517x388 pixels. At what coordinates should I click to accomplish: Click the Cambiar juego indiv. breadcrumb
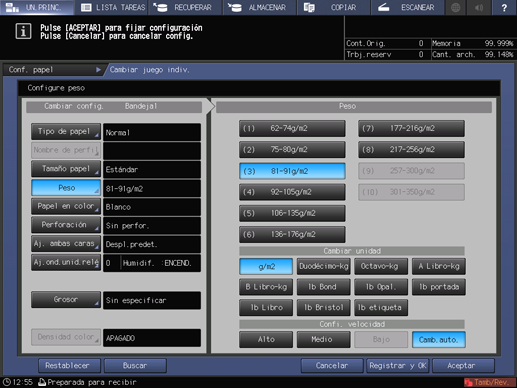pos(149,70)
